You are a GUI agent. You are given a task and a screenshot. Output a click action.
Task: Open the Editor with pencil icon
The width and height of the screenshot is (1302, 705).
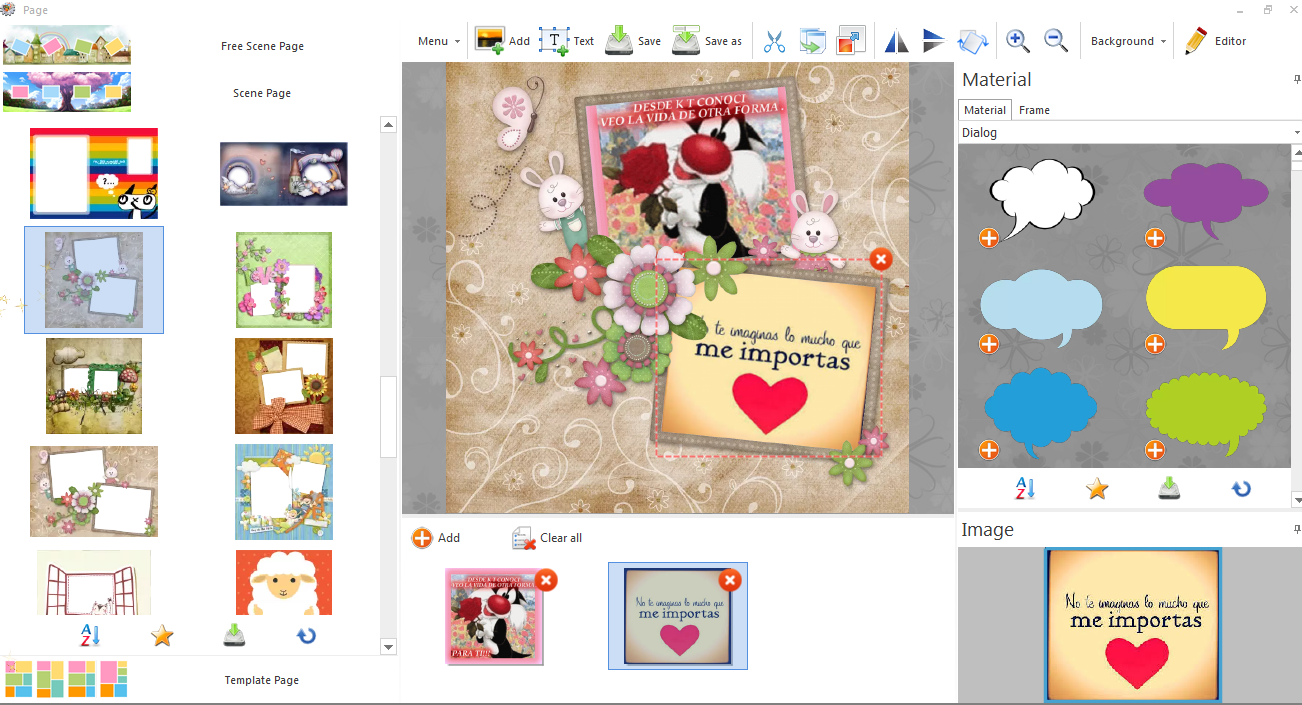tap(1216, 41)
